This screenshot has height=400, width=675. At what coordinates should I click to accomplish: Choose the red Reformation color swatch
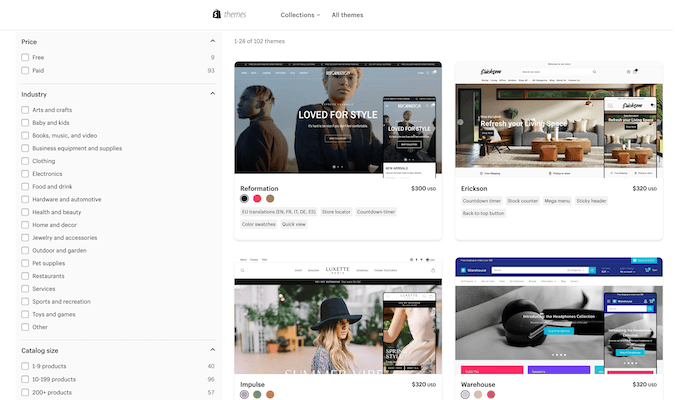257,199
